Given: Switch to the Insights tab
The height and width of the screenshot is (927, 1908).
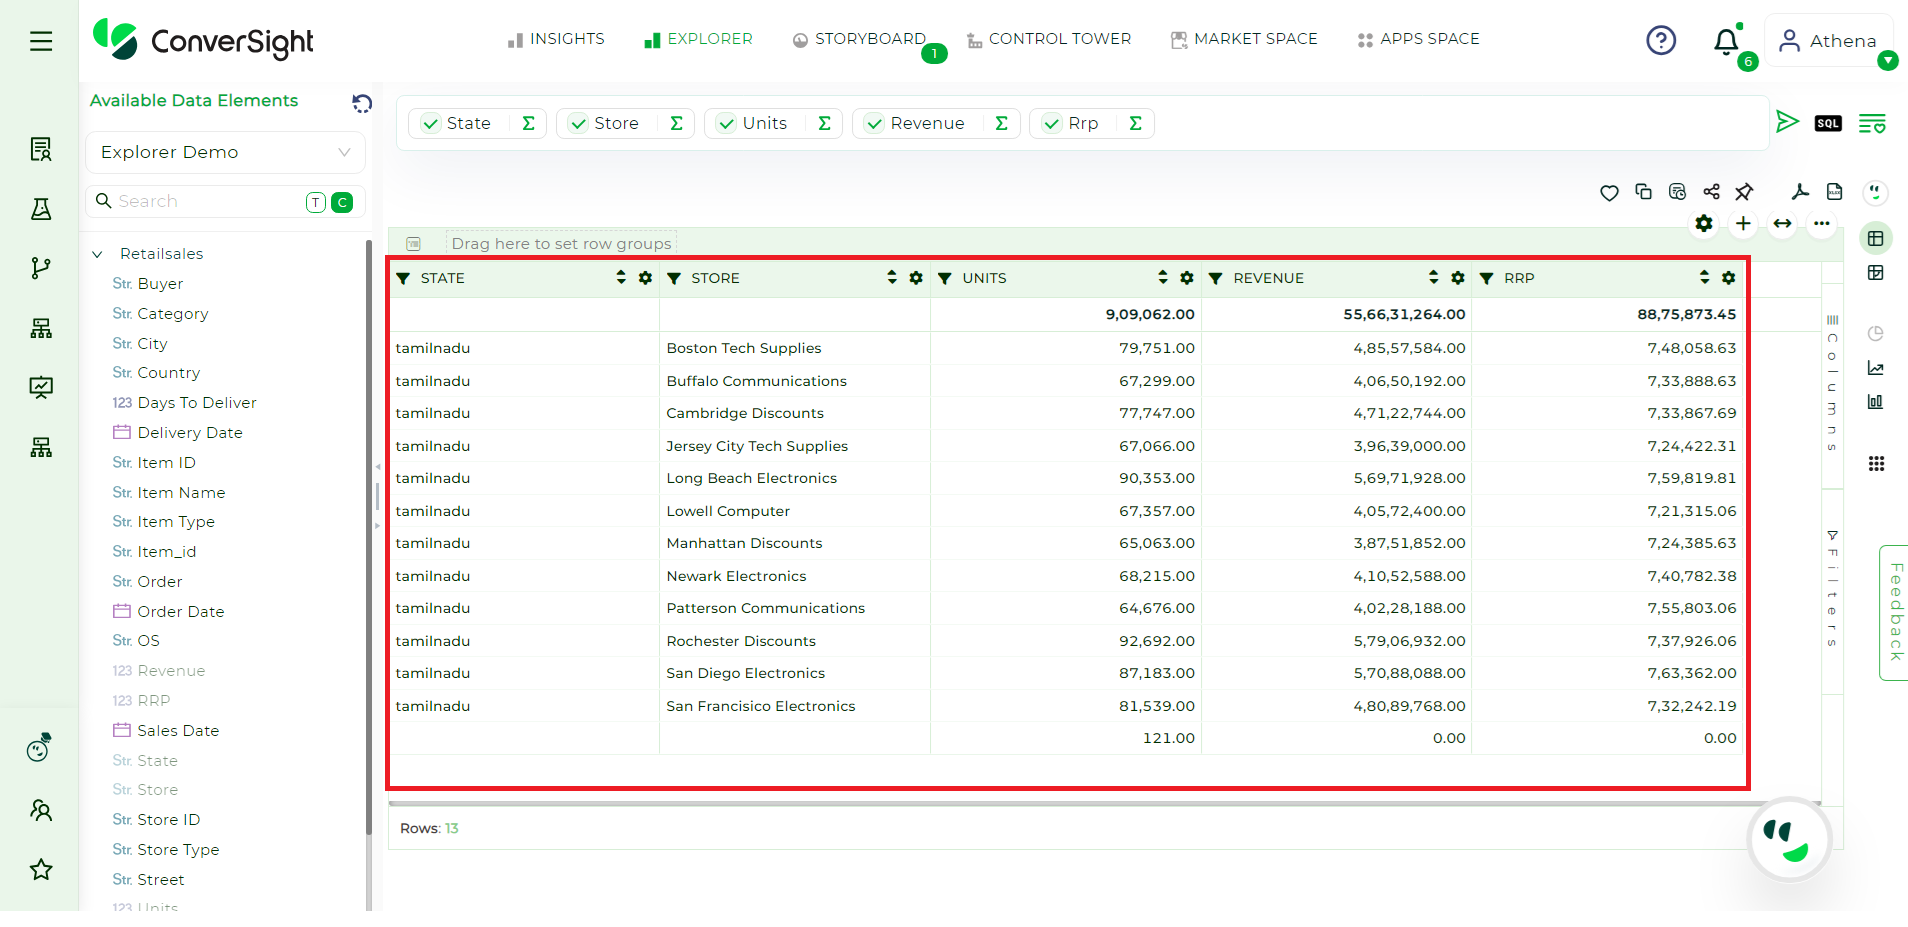Looking at the screenshot, I should pyautogui.click(x=556, y=39).
